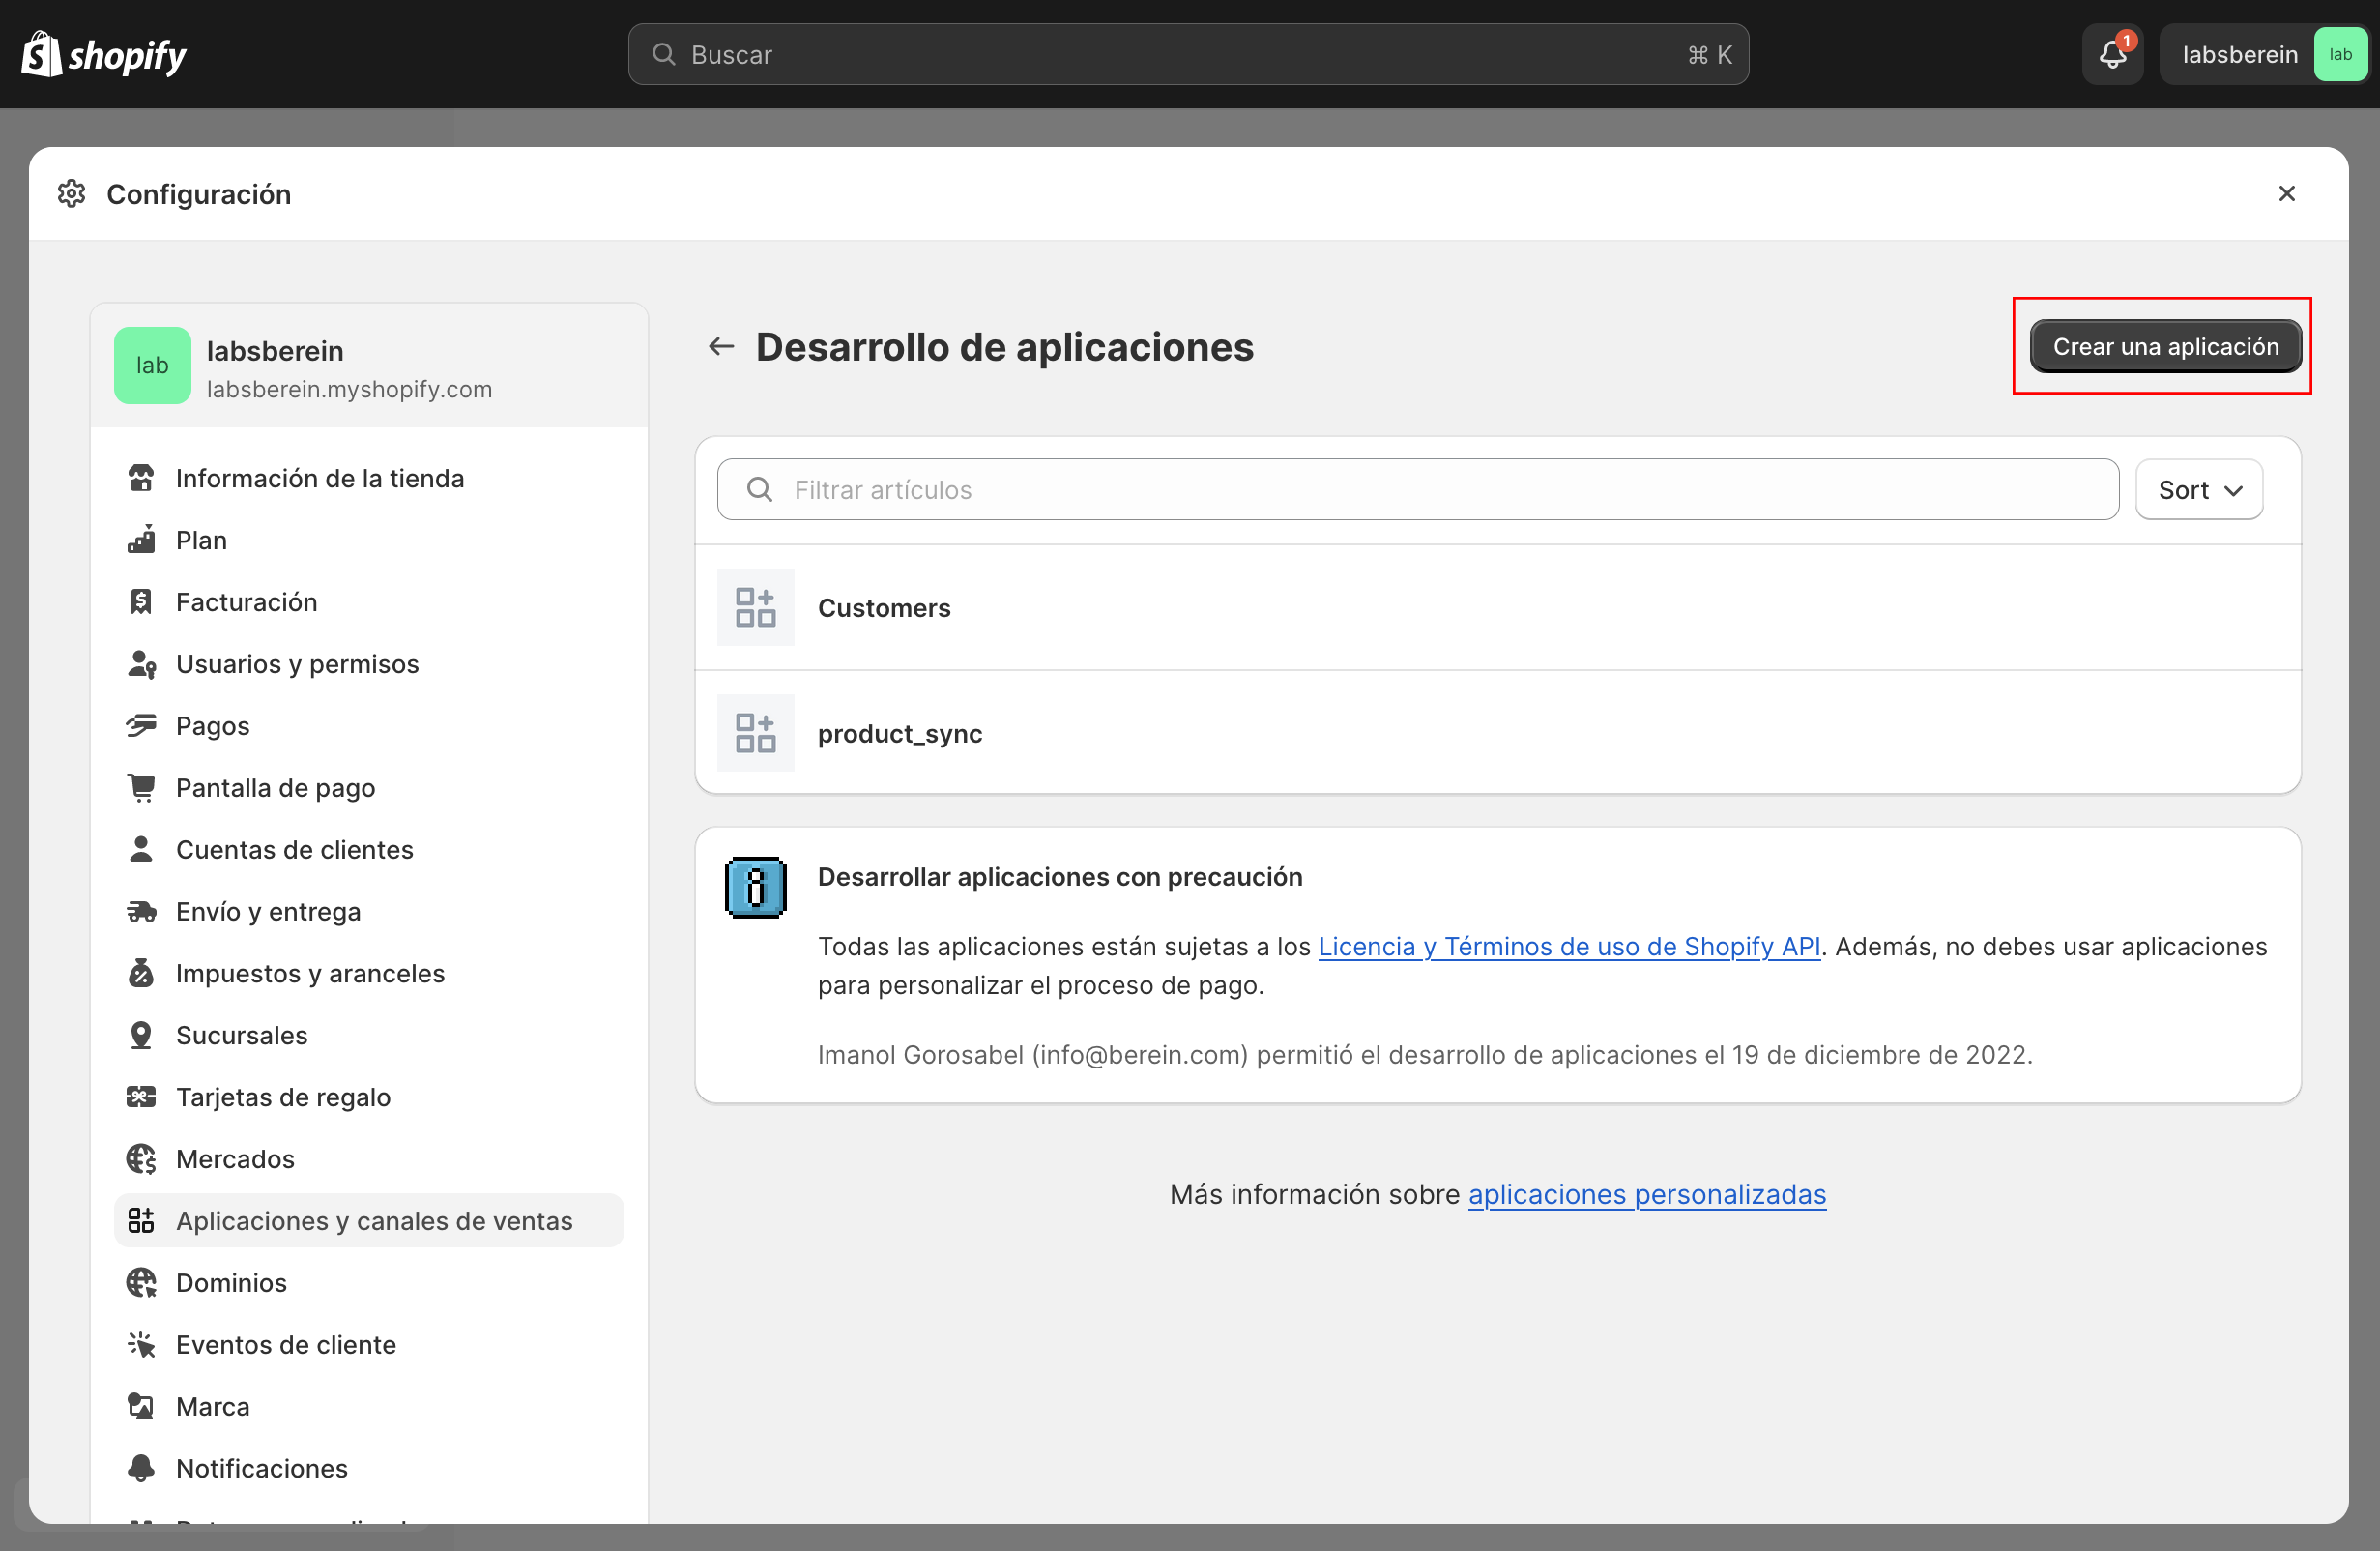Image resolution: width=2380 pixels, height=1551 pixels.
Task: Select the Mercados globe icon
Action: pyautogui.click(x=142, y=1159)
